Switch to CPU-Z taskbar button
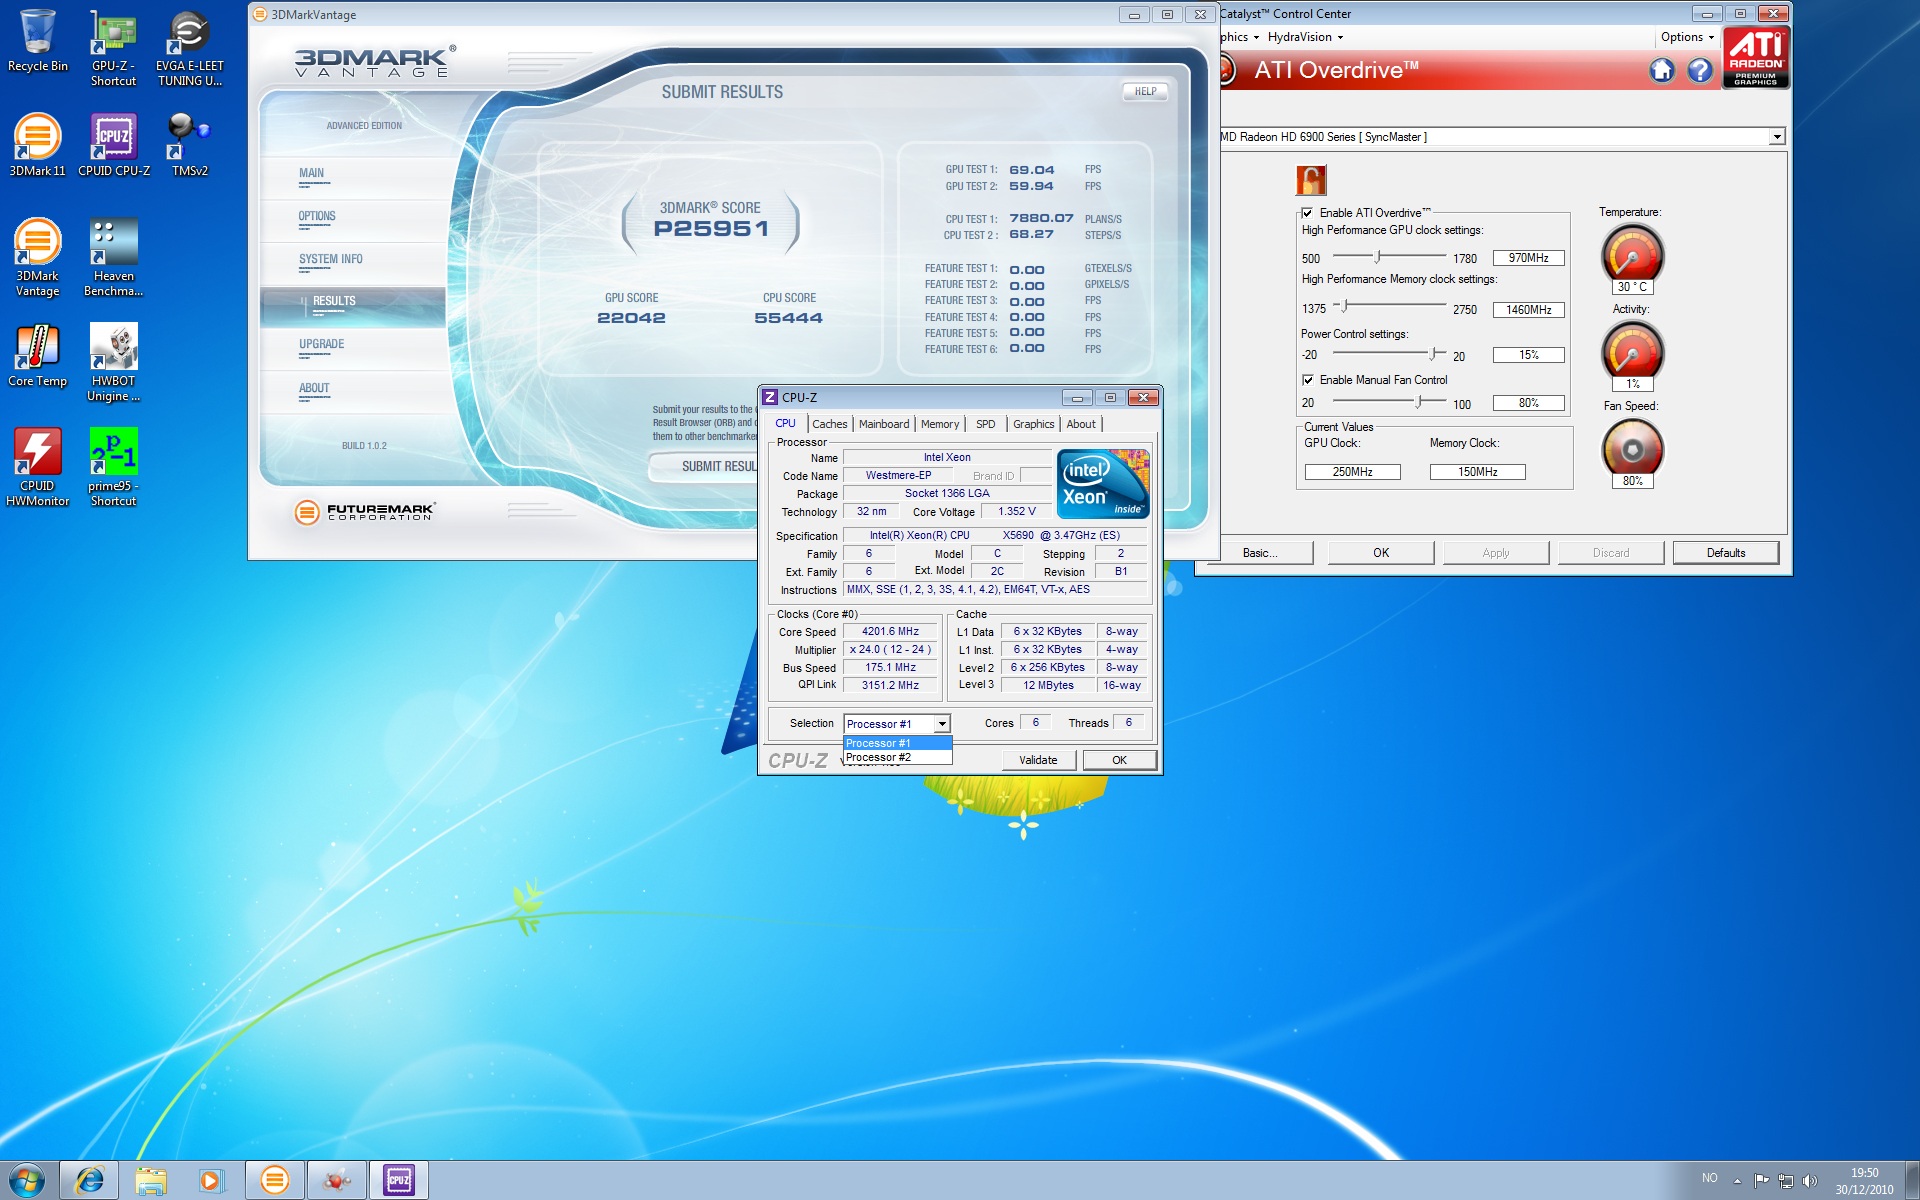This screenshot has height=1200, width=1920. pyautogui.click(x=398, y=1180)
